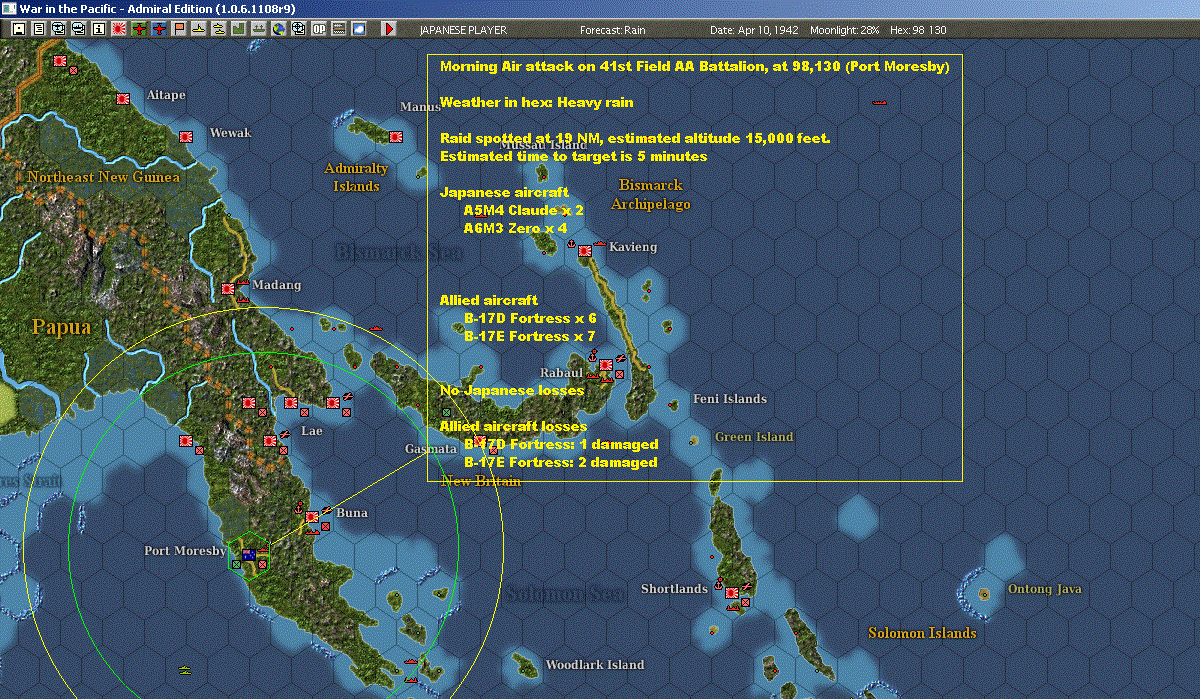Click the Forecast: Rain status text
Image resolution: width=1200 pixels, height=699 pixels.
(x=613, y=29)
